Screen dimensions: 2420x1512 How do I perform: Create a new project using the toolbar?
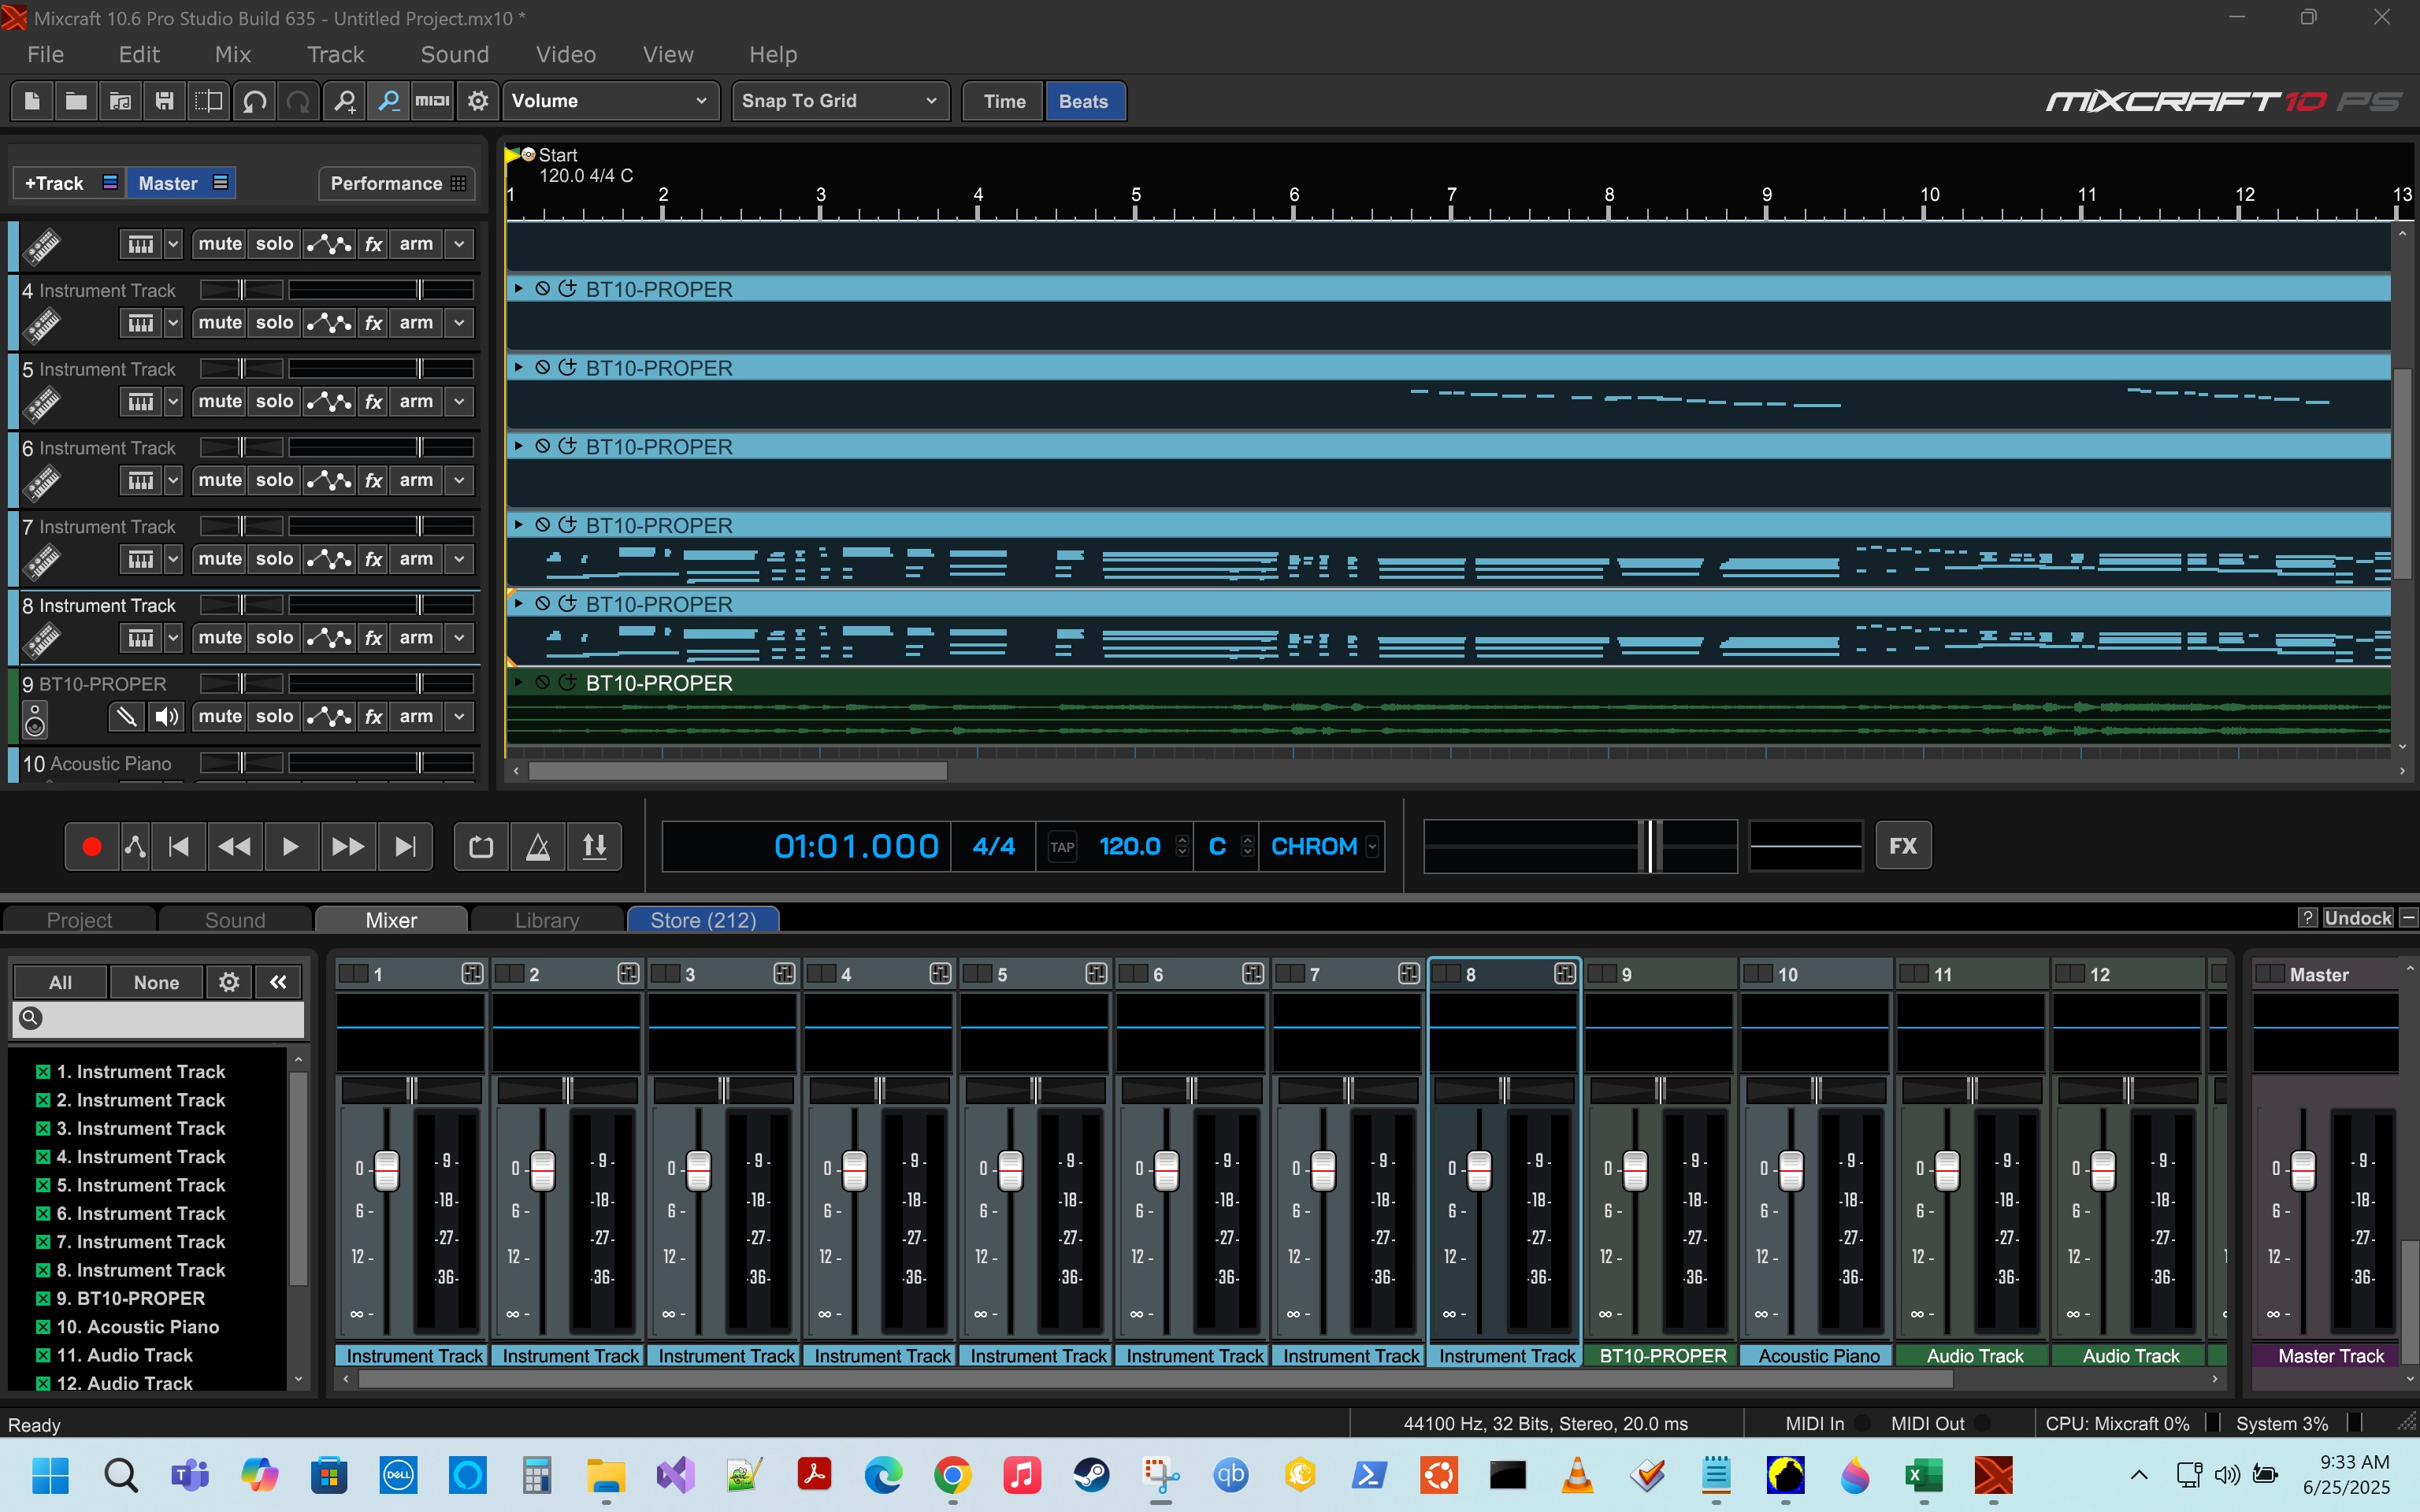tap(32, 101)
